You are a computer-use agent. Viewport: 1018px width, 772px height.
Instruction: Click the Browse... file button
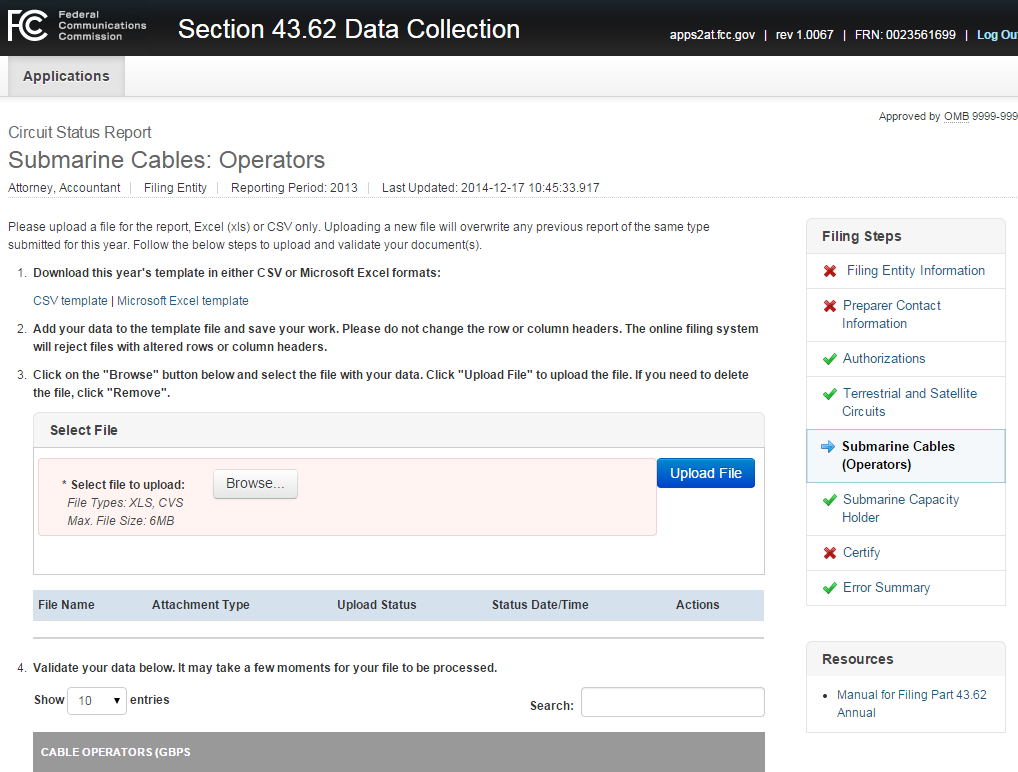pos(255,484)
